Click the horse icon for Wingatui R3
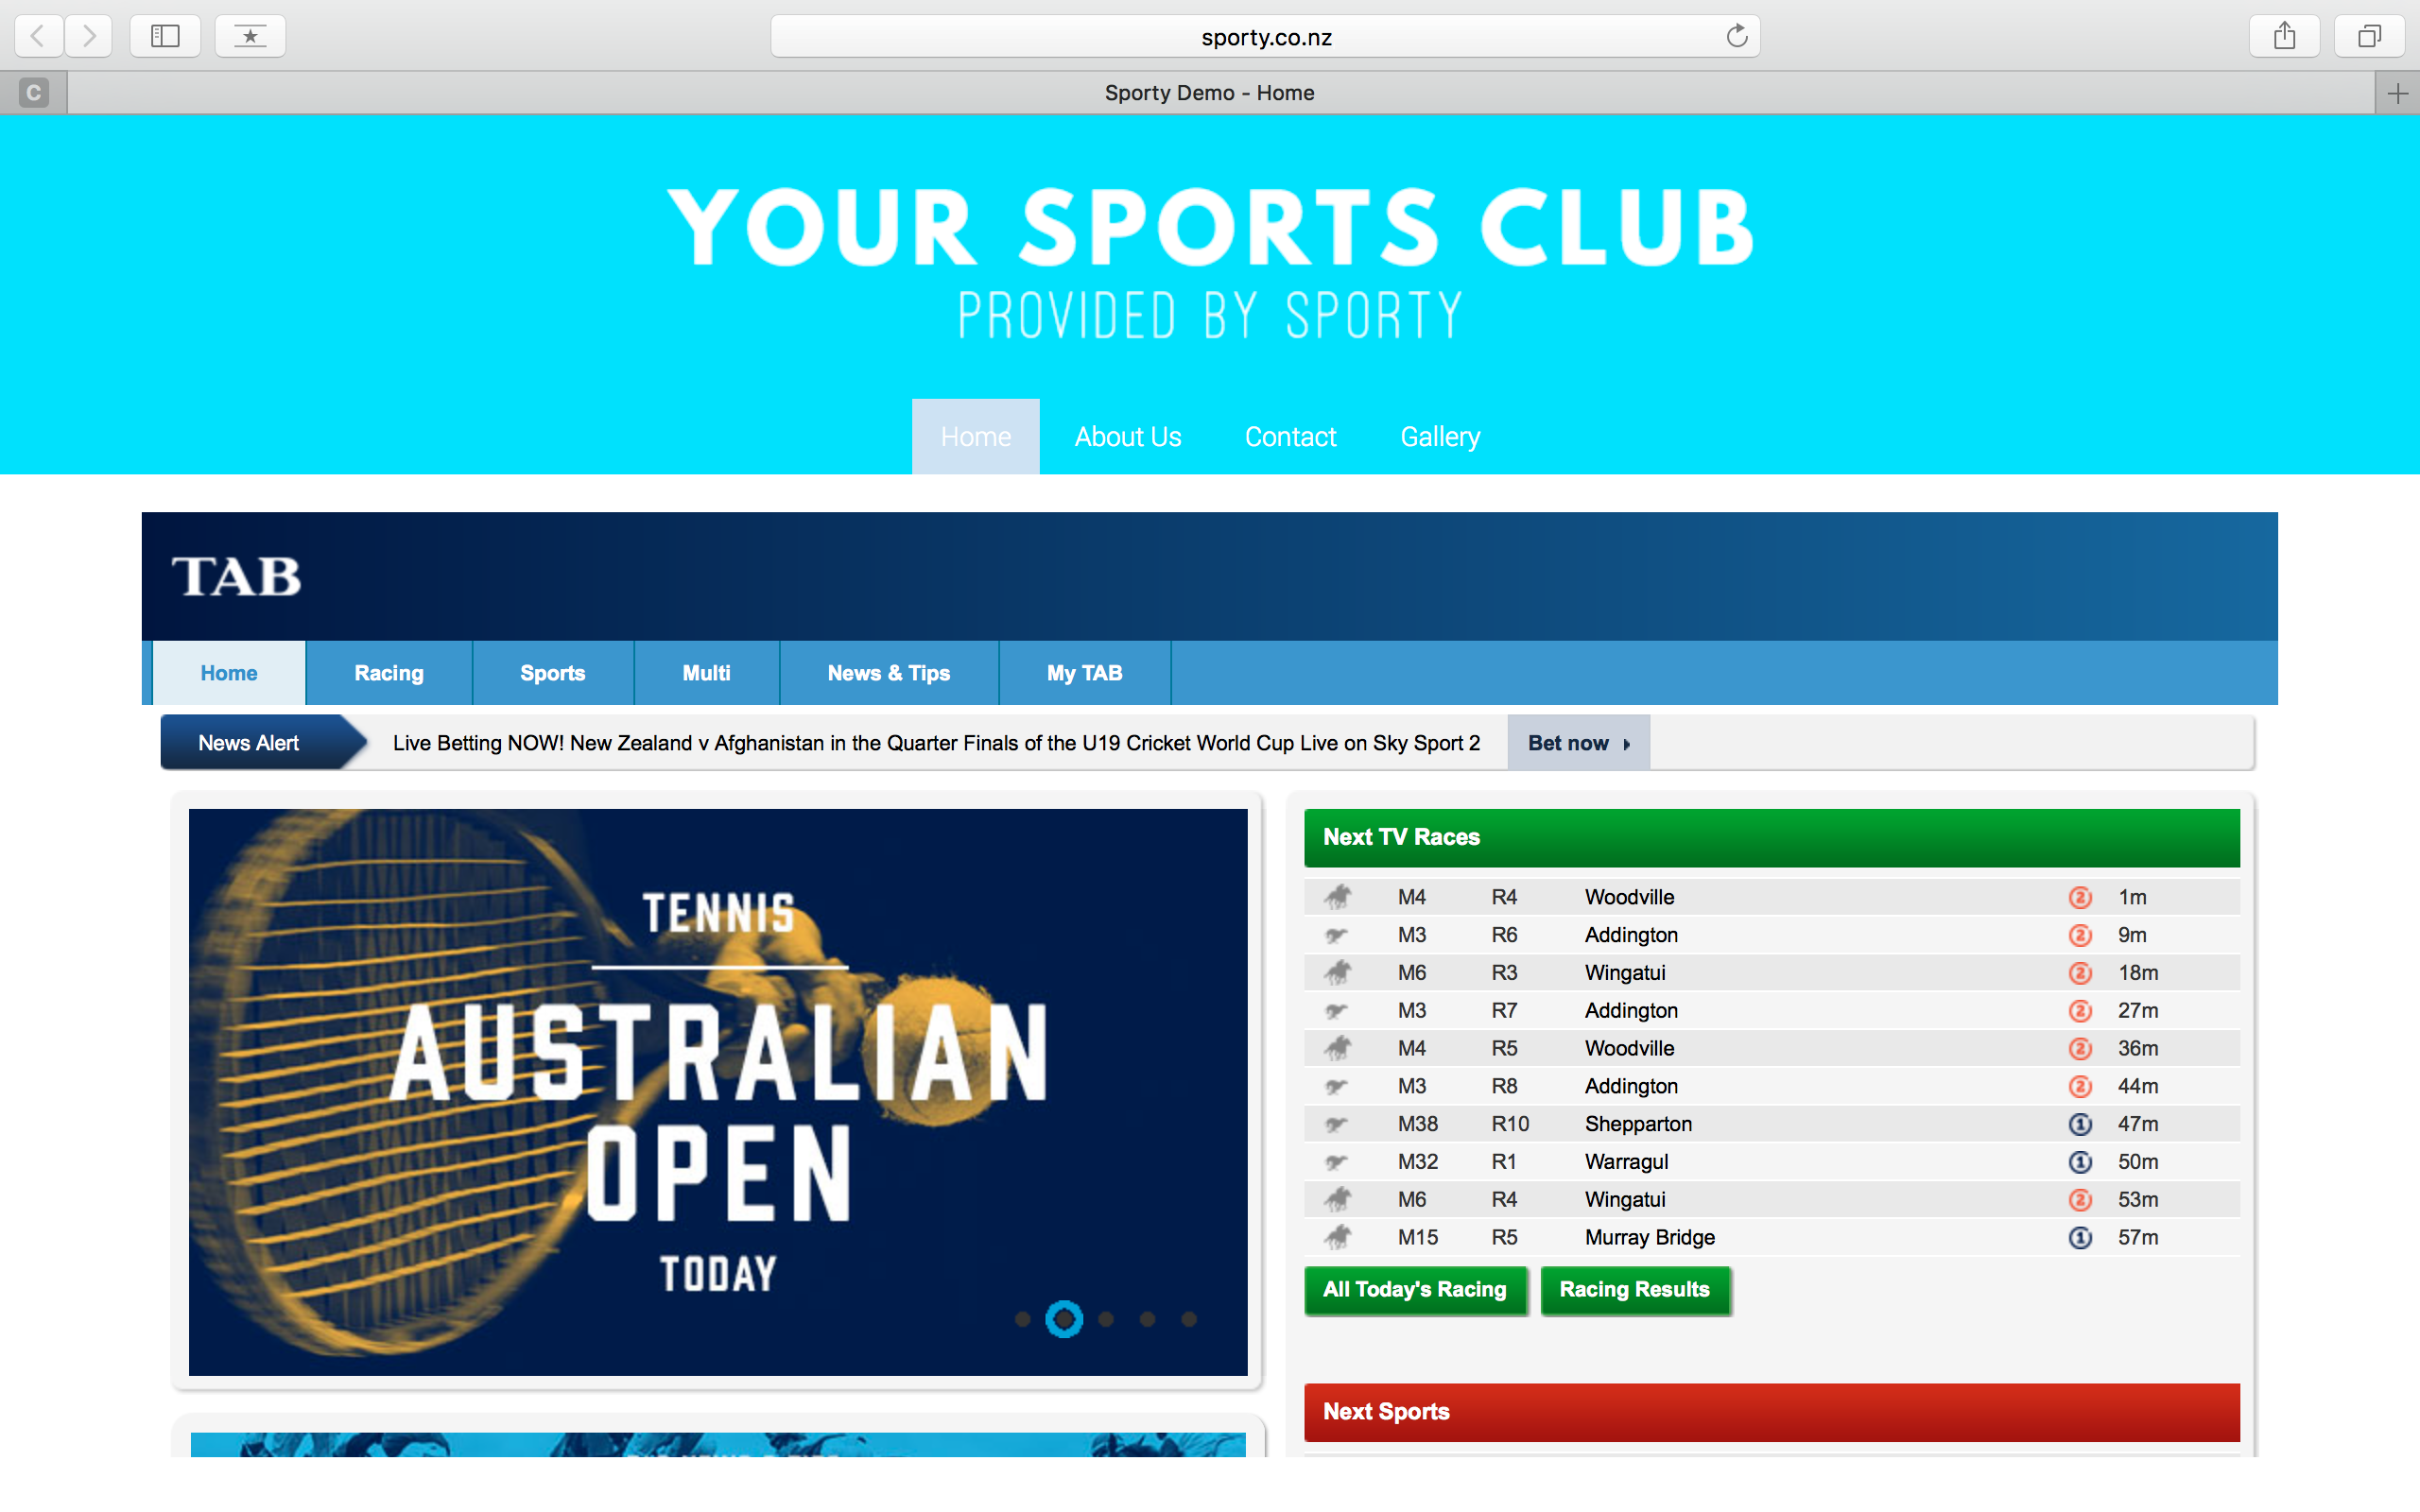The height and width of the screenshot is (1512, 2420). tap(1338, 972)
